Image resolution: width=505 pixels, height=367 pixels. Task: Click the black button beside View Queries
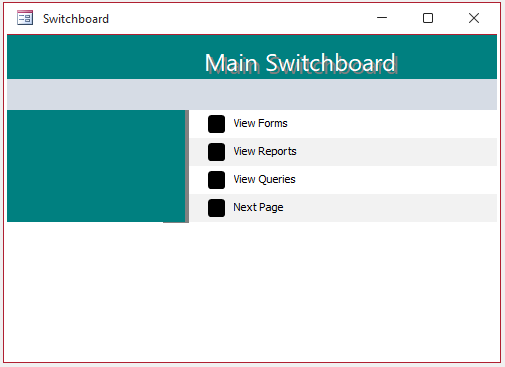(x=216, y=180)
